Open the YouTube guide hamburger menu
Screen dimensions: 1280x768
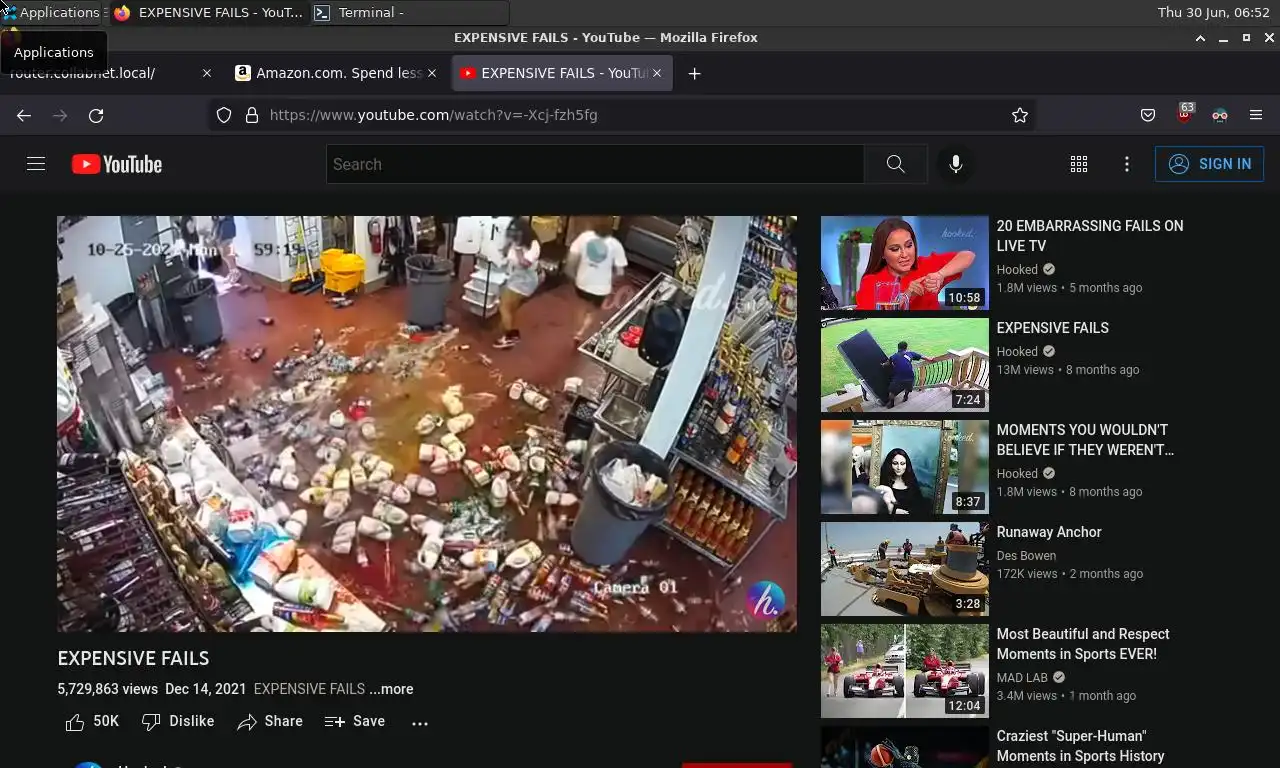[36, 164]
